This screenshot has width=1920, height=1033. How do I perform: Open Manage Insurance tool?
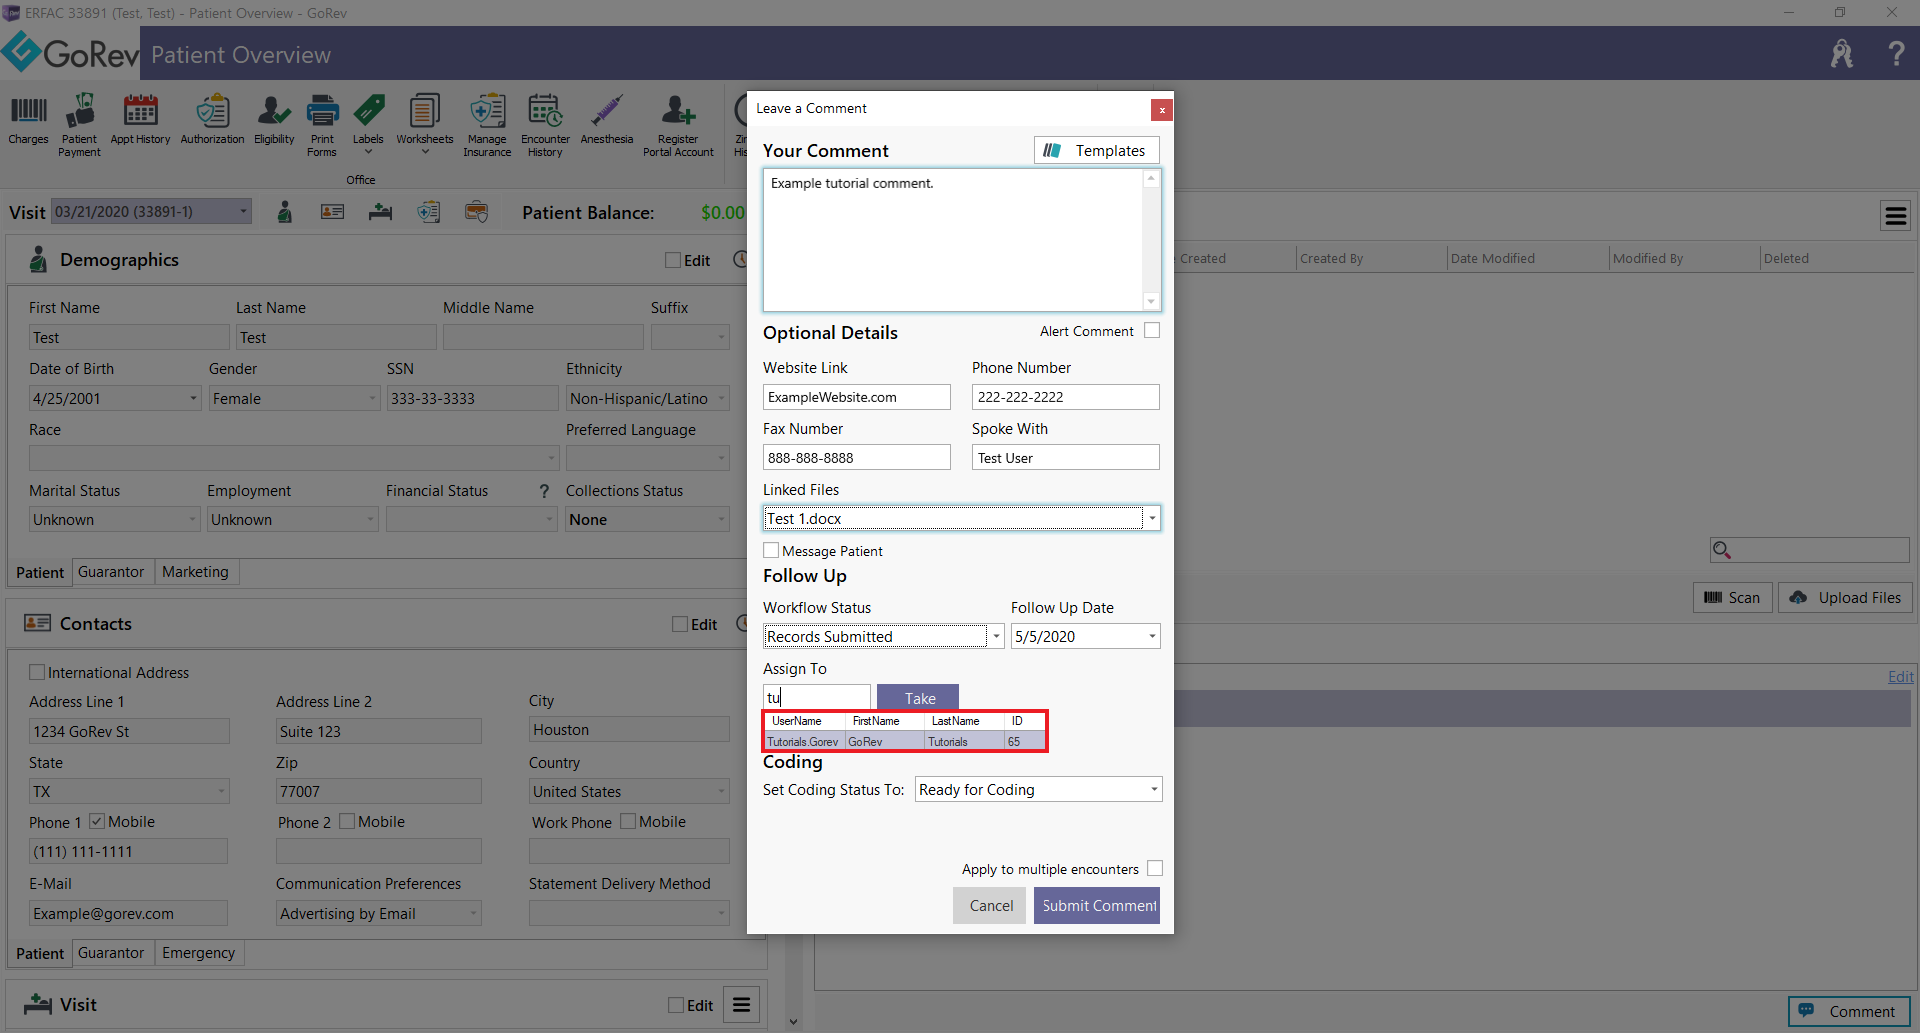(x=487, y=125)
